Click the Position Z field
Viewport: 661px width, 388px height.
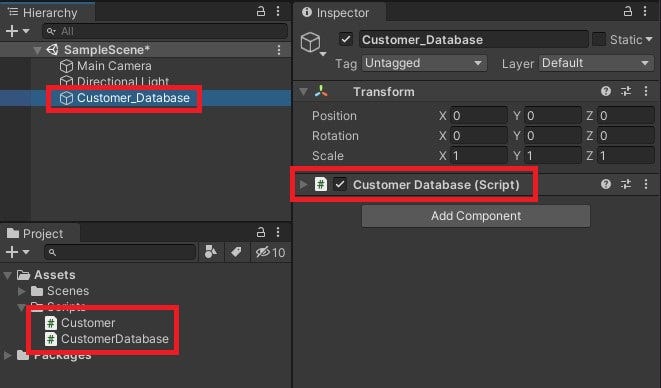pos(626,116)
